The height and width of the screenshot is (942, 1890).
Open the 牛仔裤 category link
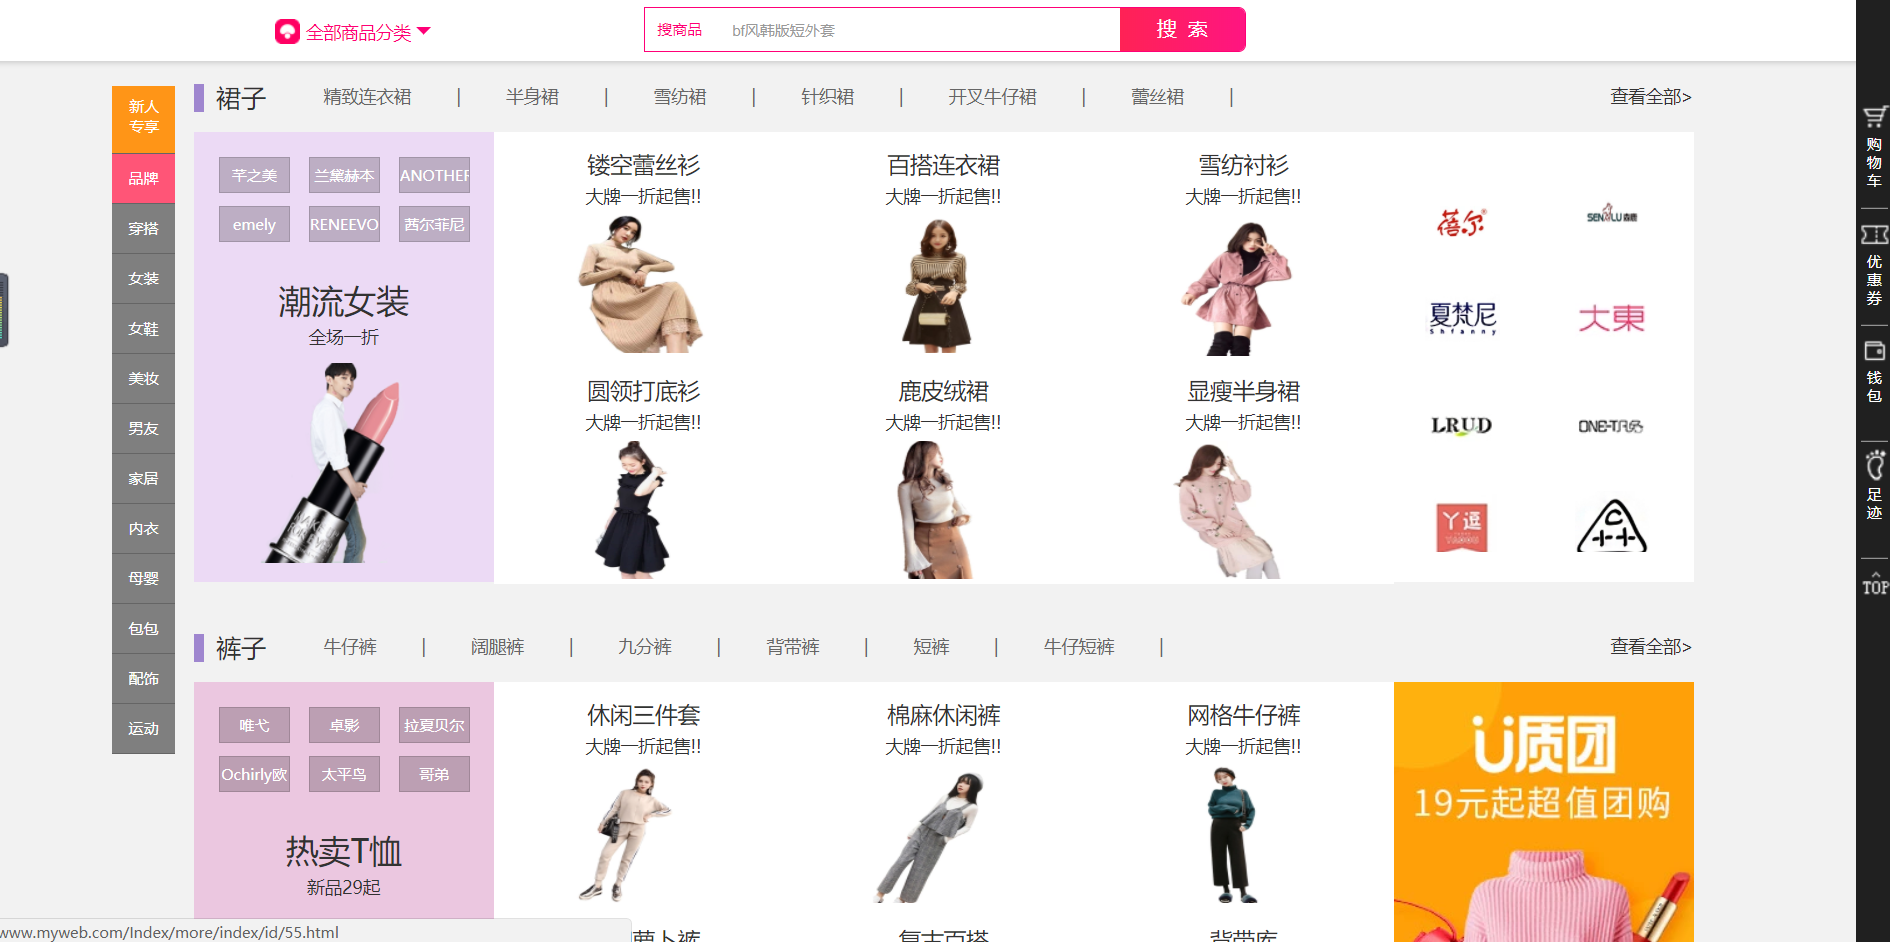pyautogui.click(x=350, y=647)
